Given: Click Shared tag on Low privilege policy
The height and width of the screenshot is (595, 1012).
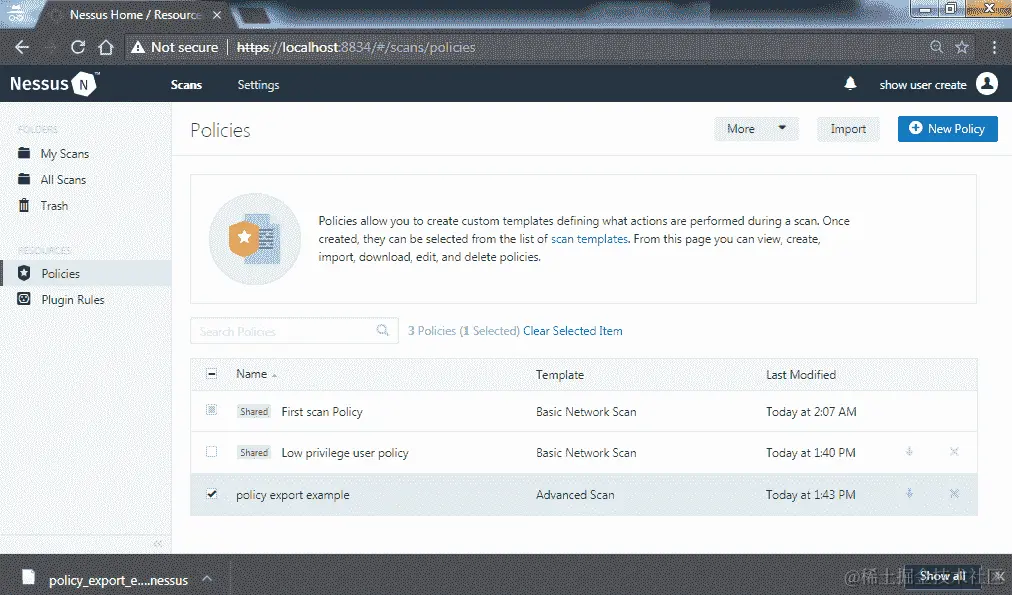Looking at the screenshot, I should (254, 452).
